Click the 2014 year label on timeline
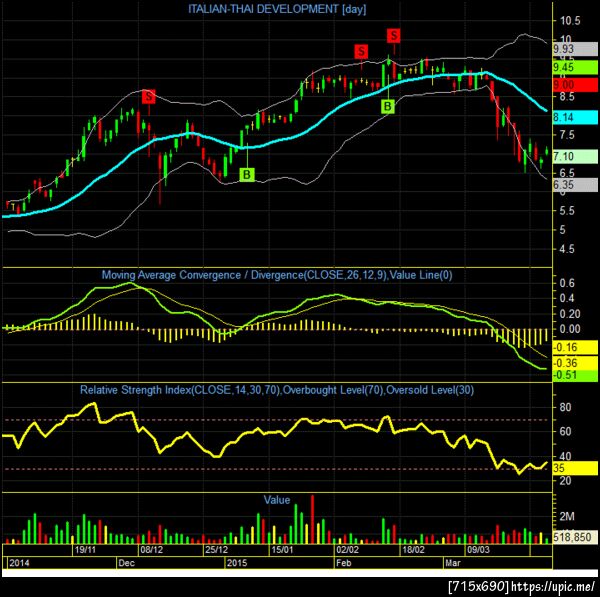This screenshot has width=600, height=597. (x=19, y=563)
